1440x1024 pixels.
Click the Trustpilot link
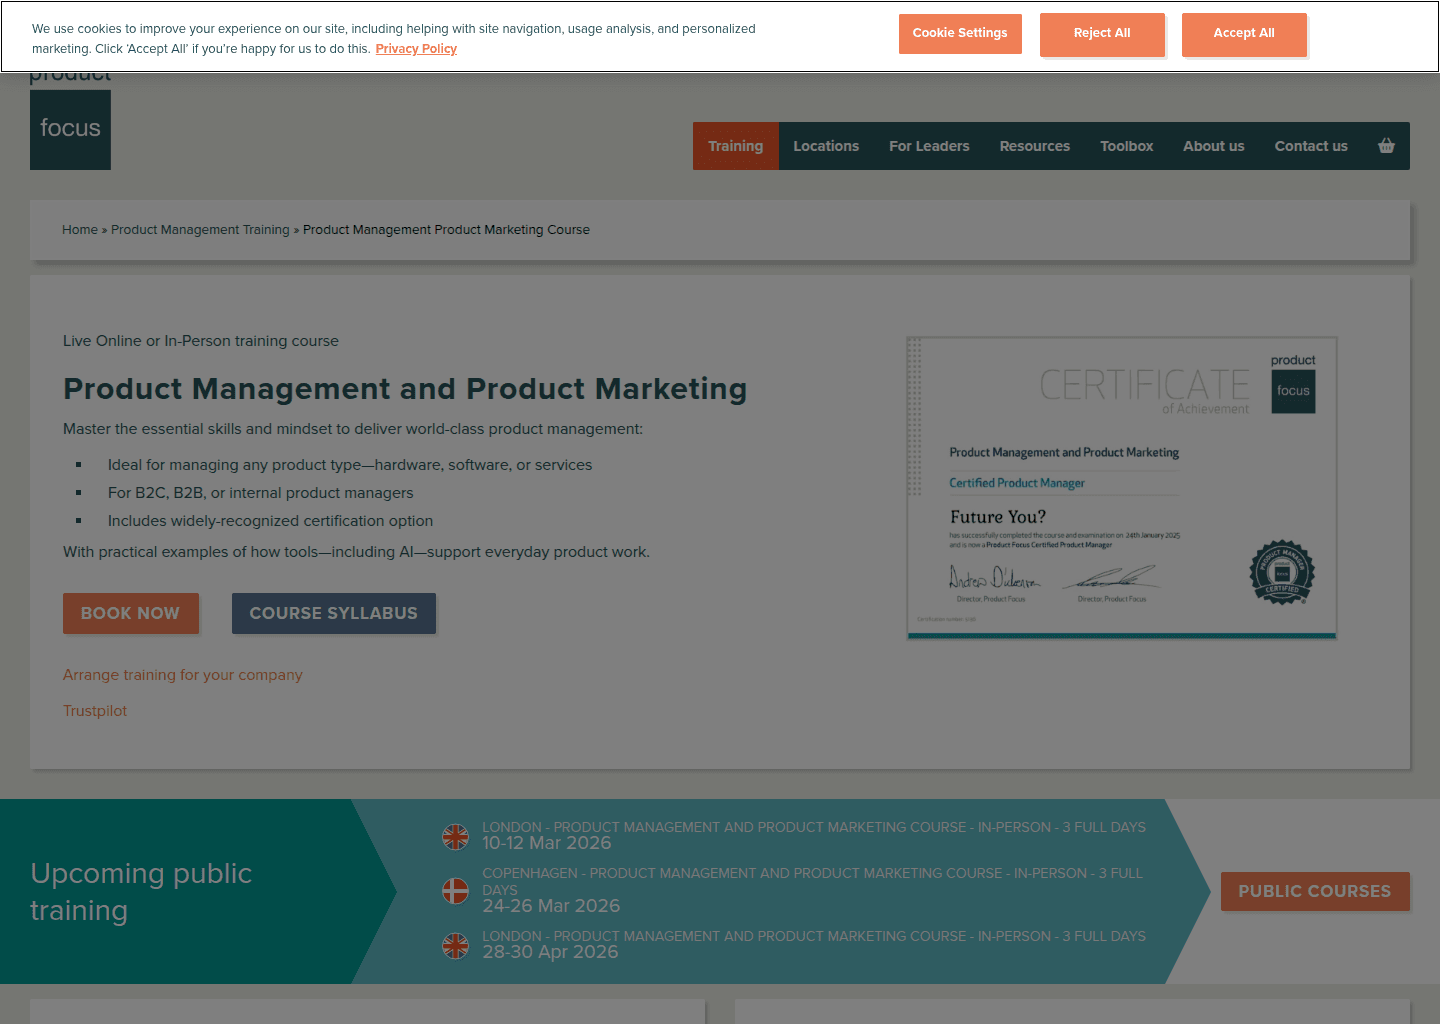(x=95, y=710)
